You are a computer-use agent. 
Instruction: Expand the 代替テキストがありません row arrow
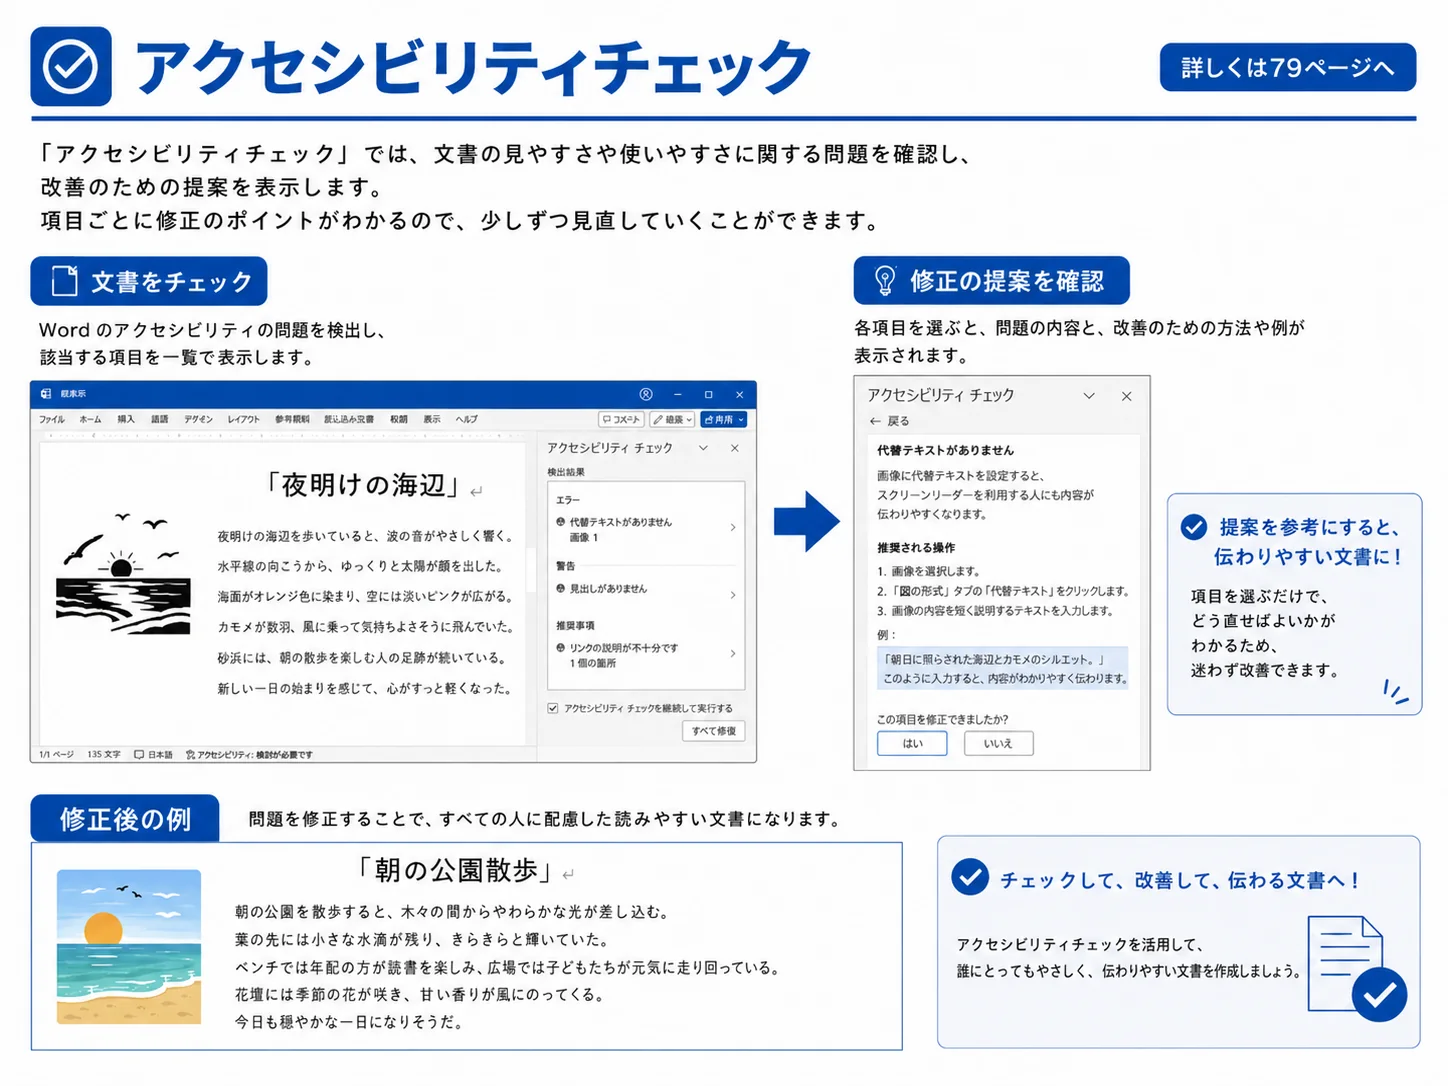pos(733,527)
